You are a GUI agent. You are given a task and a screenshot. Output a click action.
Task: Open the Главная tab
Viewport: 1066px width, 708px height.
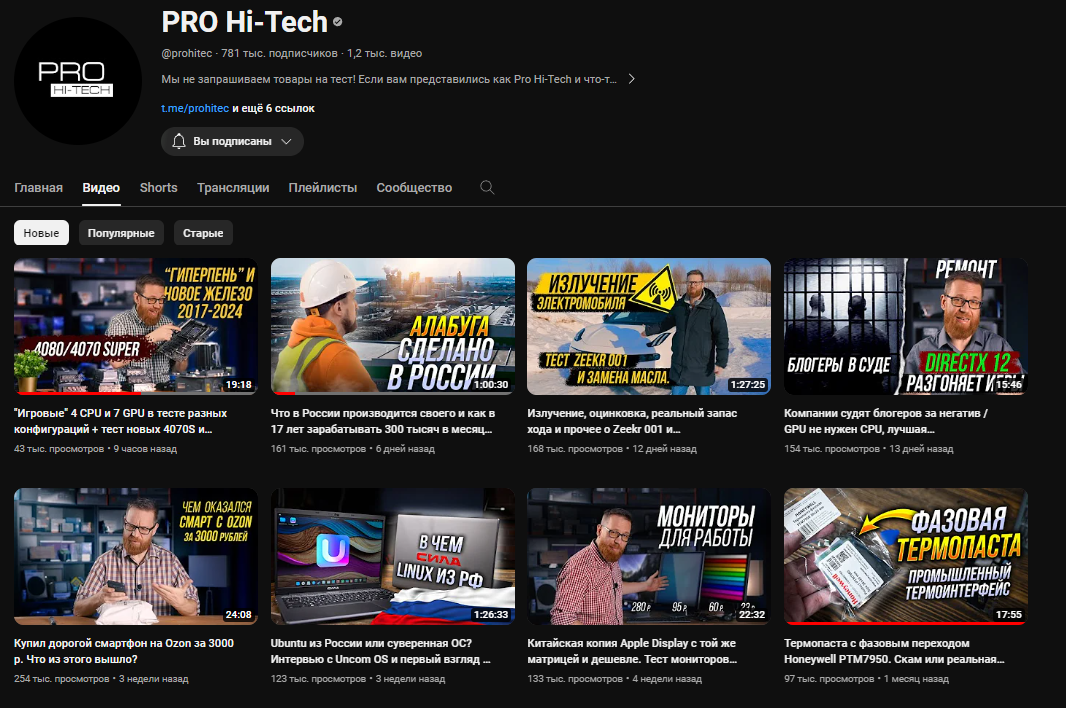coord(39,188)
